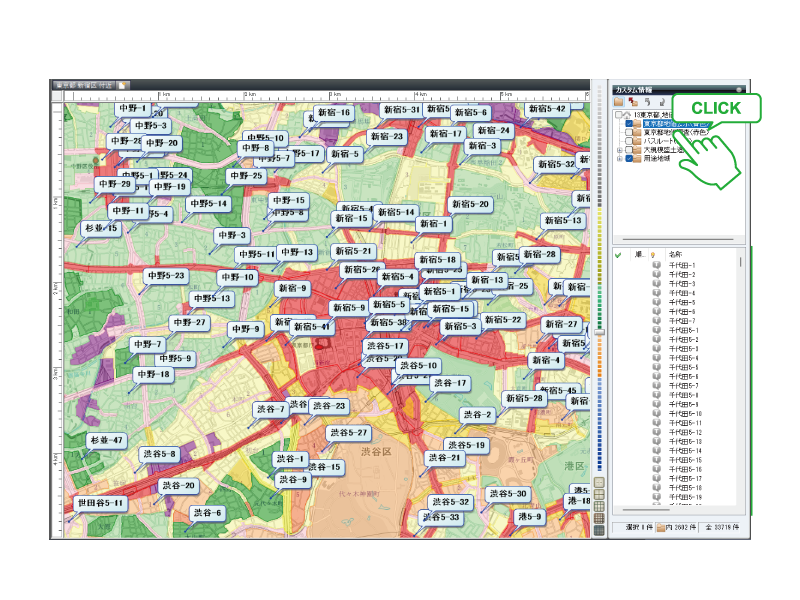Expand the 大規模盛土 tree node

[x=620, y=150]
